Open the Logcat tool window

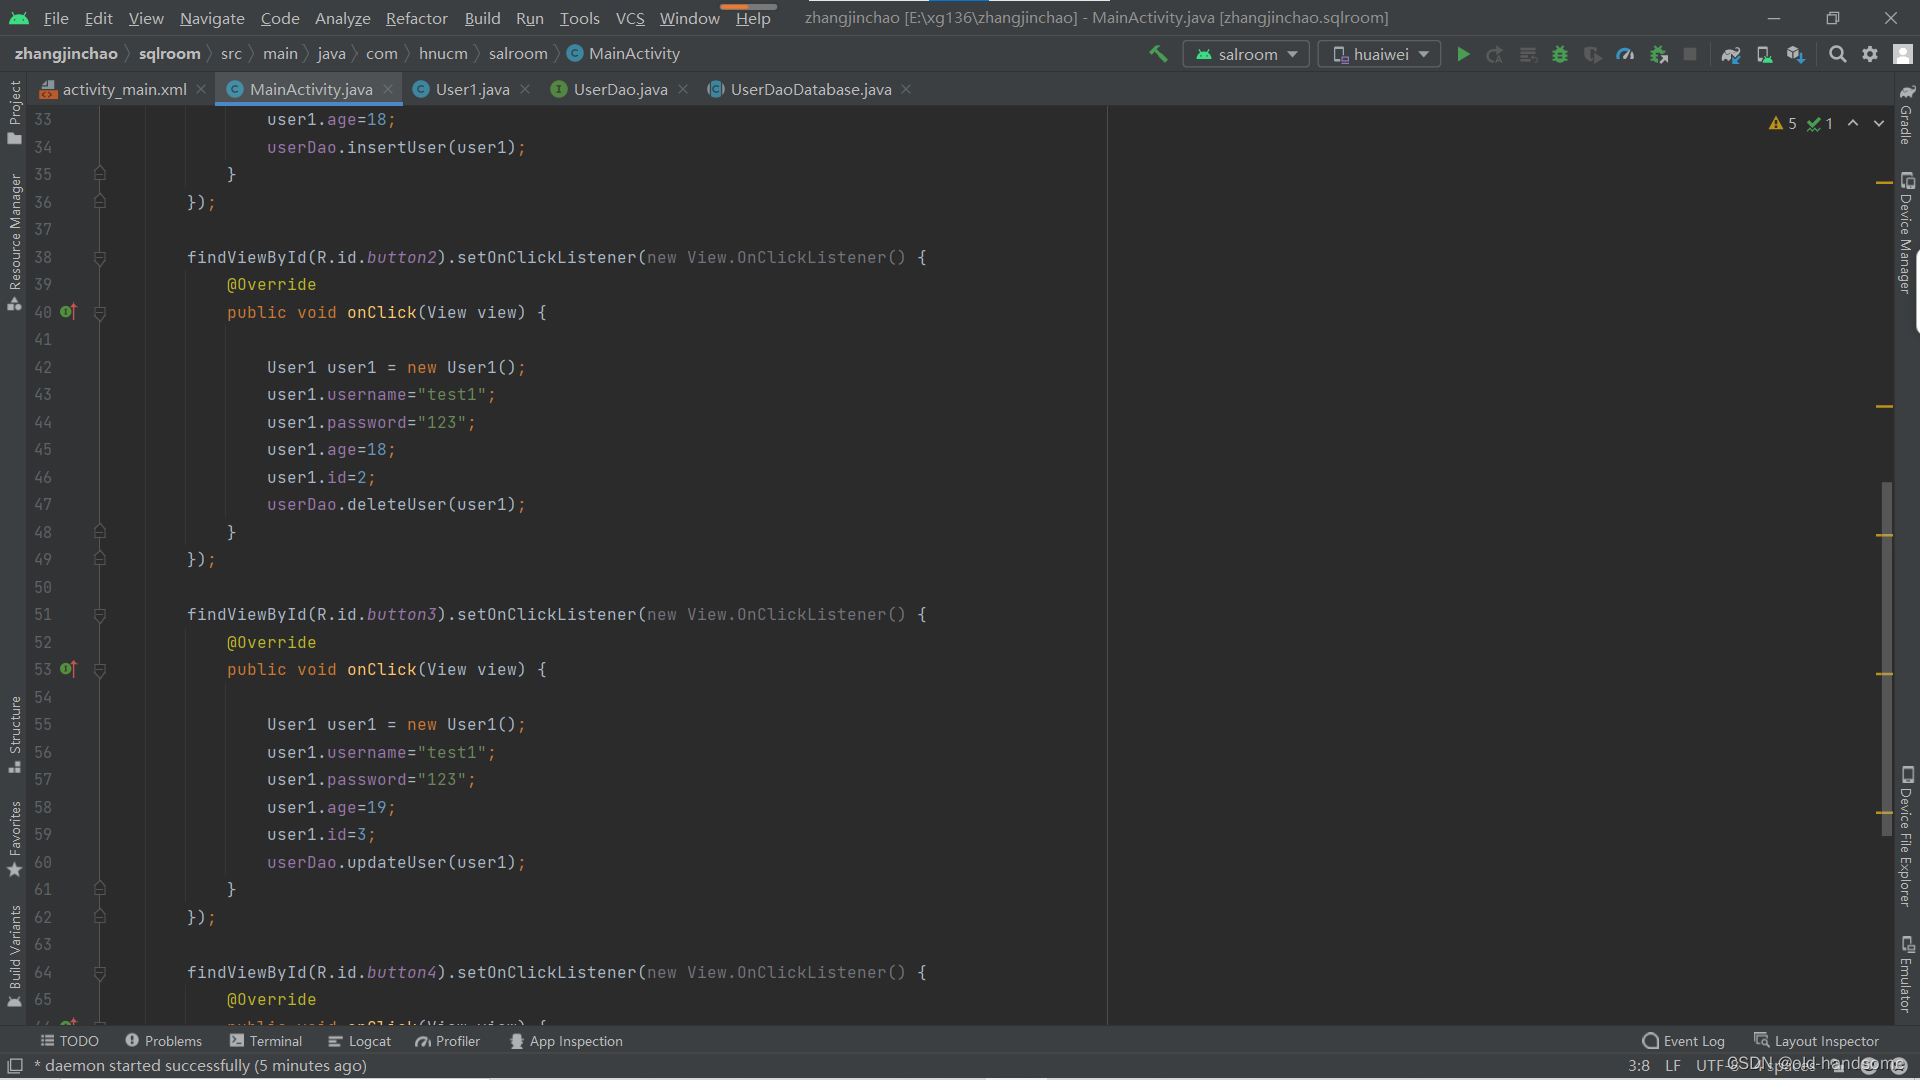(x=360, y=1041)
